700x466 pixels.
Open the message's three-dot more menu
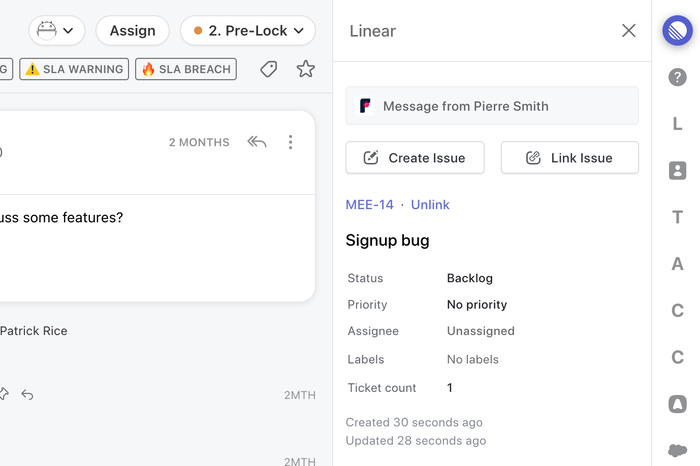[290, 142]
